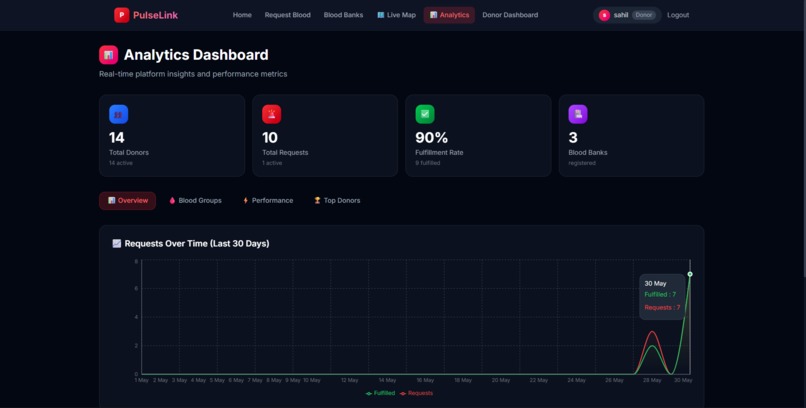
Task: Click the 'registered' subtext
Action: 582,163
